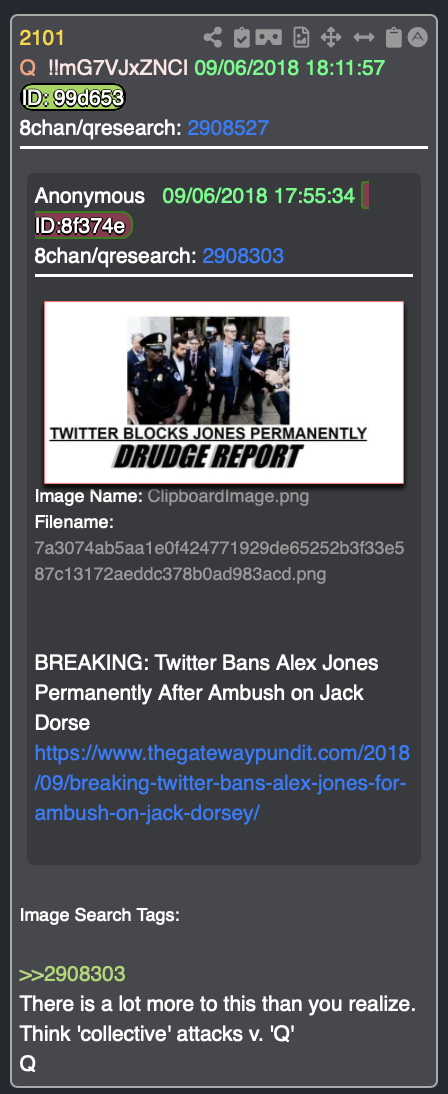The width and height of the screenshot is (448, 1094).
Task: Click the plain clipboard copy icon
Action: pyautogui.click(x=394, y=38)
